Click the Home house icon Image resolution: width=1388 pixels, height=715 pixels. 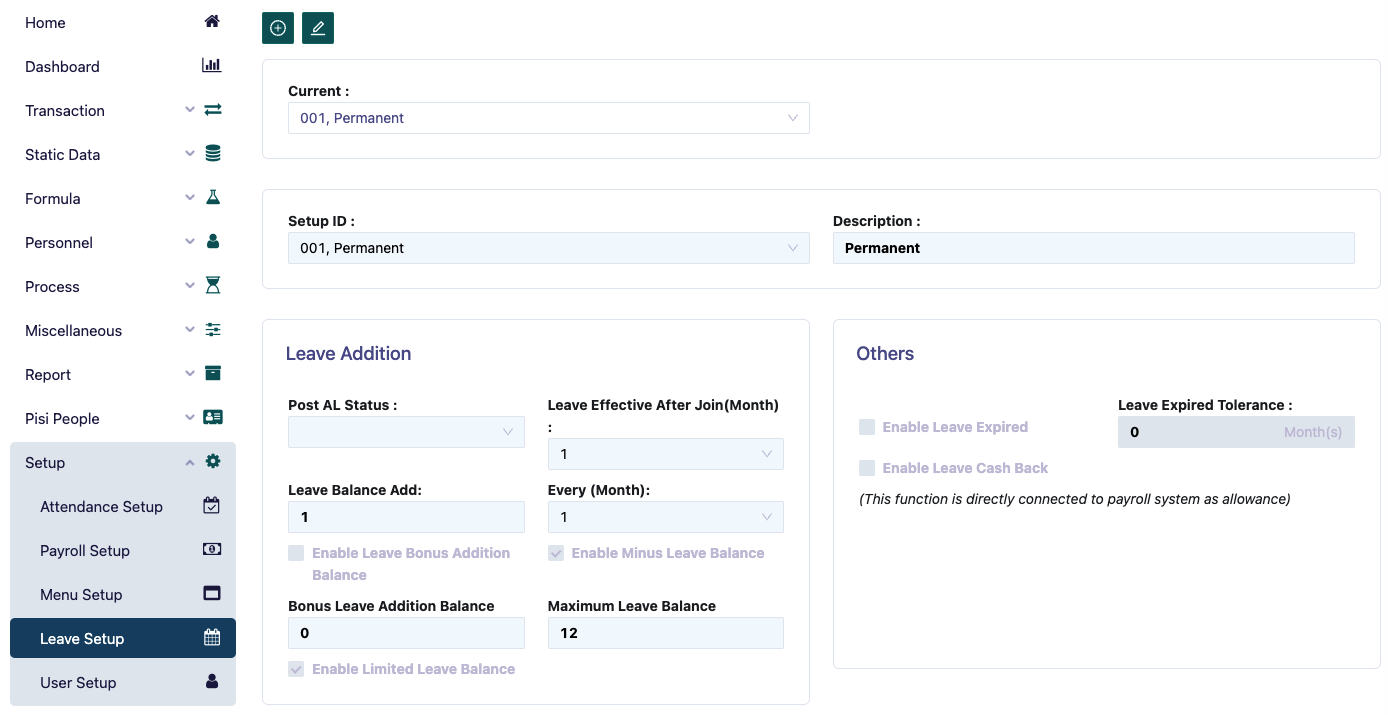(x=212, y=22)
